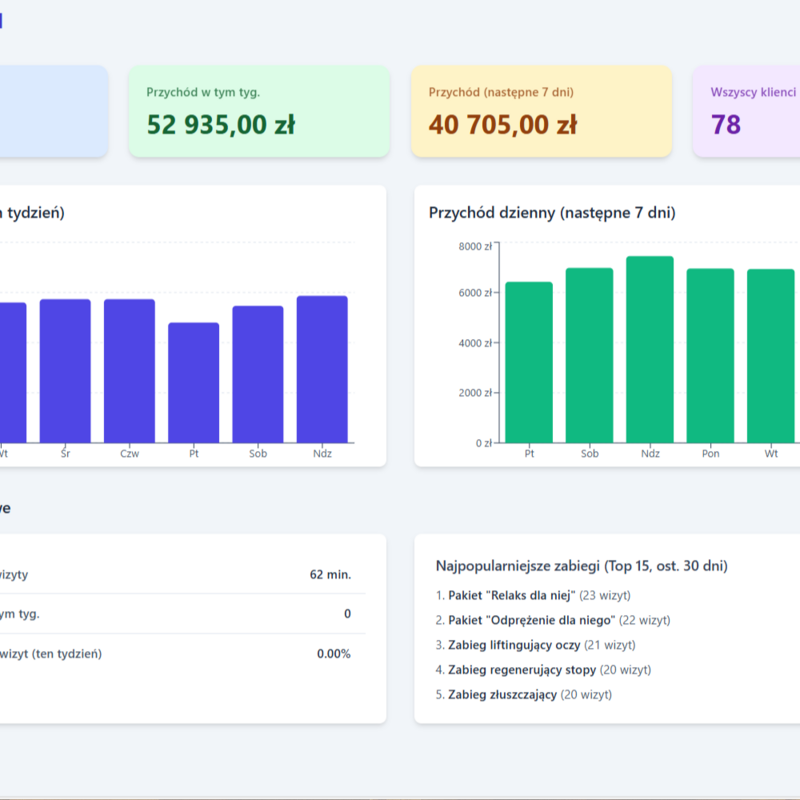The width and height of the screenshot is (800, 800).
Task: Open the Wszyscy klienci card showing 78
Action: point(745,112)
